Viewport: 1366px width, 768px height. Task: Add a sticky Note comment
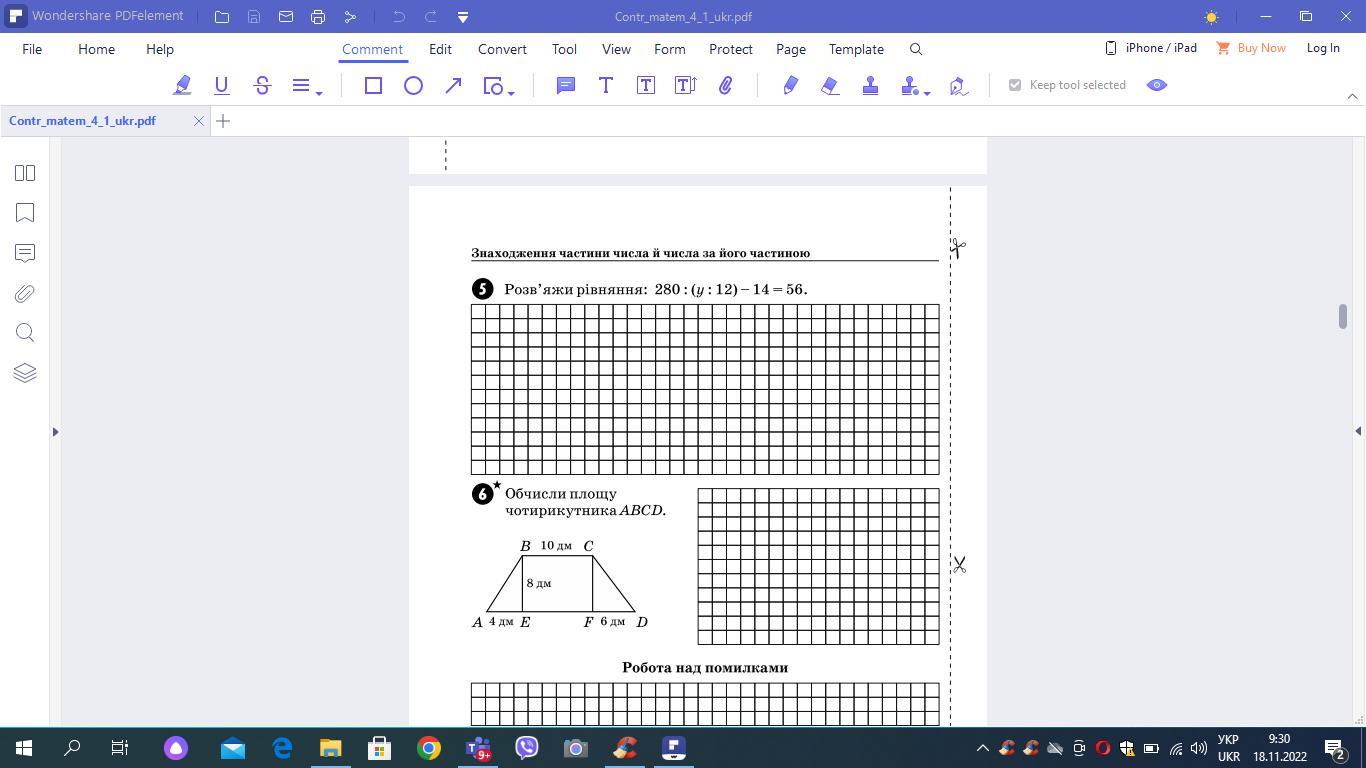pos(566,86)
